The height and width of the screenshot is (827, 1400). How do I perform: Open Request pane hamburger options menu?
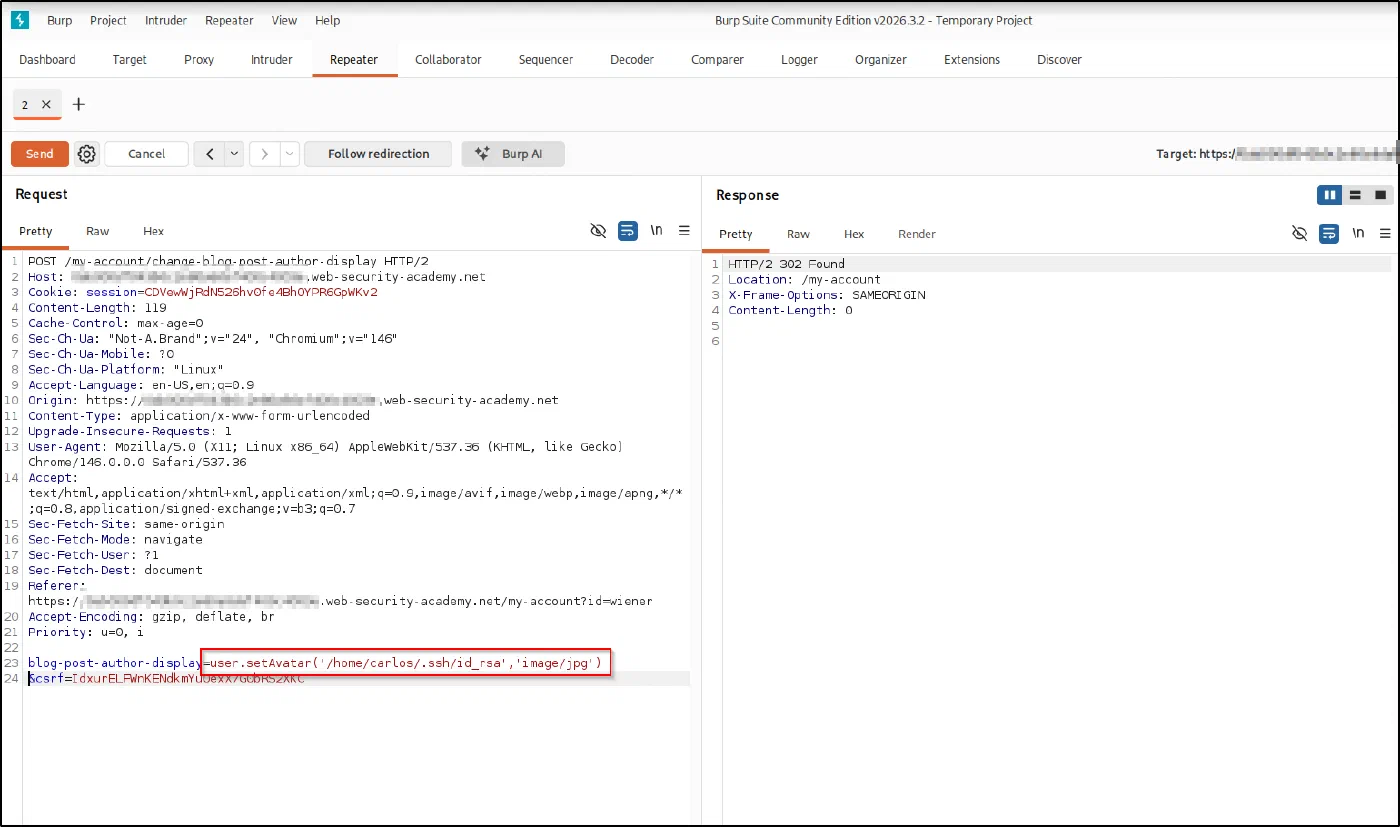tap(684, 230)
